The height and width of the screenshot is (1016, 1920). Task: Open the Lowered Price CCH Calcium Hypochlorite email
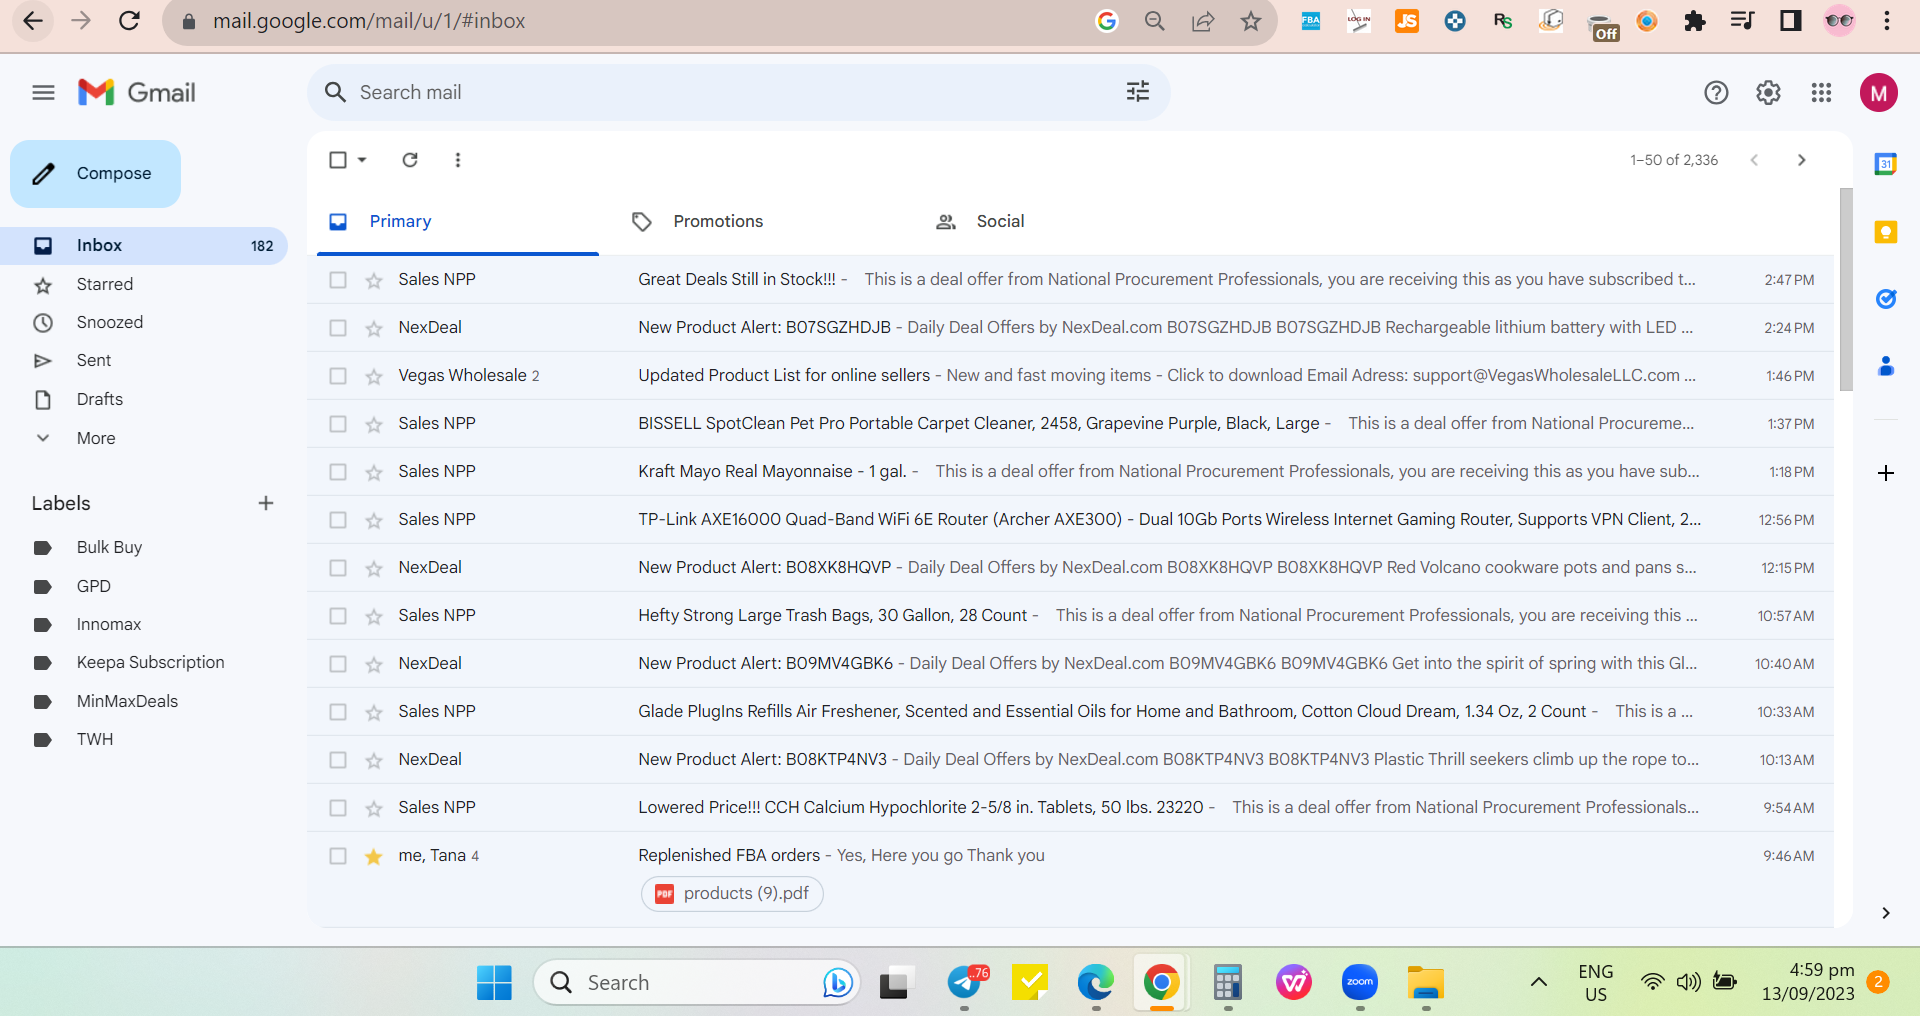tap(1070, 808)
